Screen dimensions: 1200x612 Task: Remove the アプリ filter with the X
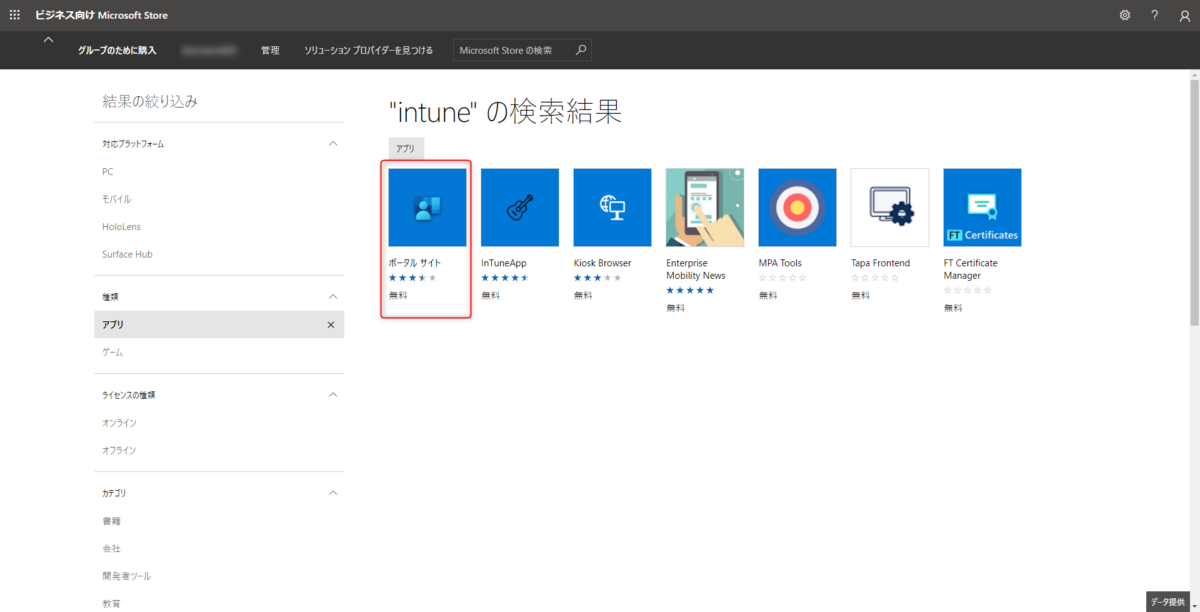pyautogui.click(x=330, y=324)
